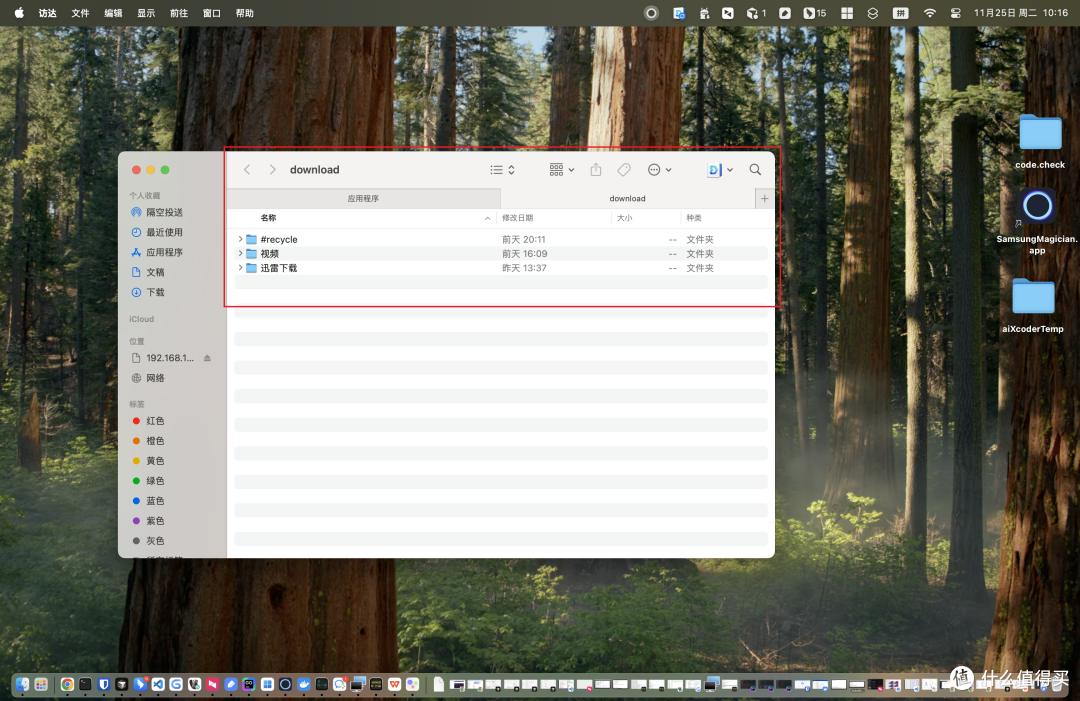The width and height of the screenshot is (1080, 701).
Task: Click the stacked layers menu bar icon
Action: (873, 12)
